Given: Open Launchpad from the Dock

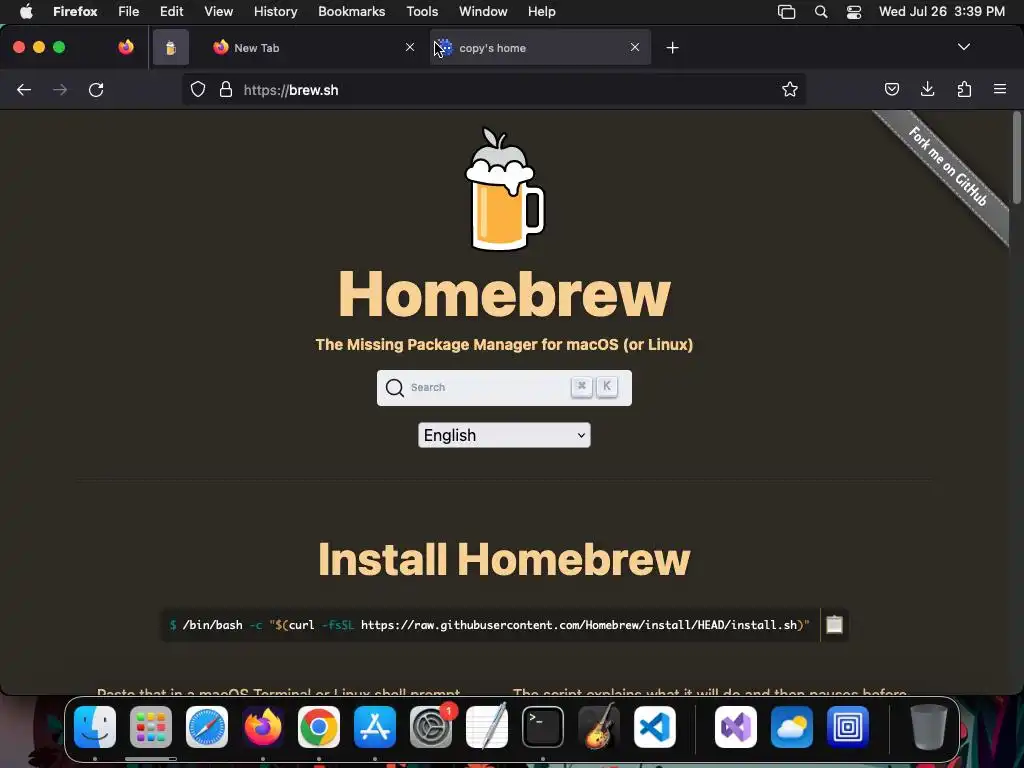Looking at the screenshot, I should point(151,727).
